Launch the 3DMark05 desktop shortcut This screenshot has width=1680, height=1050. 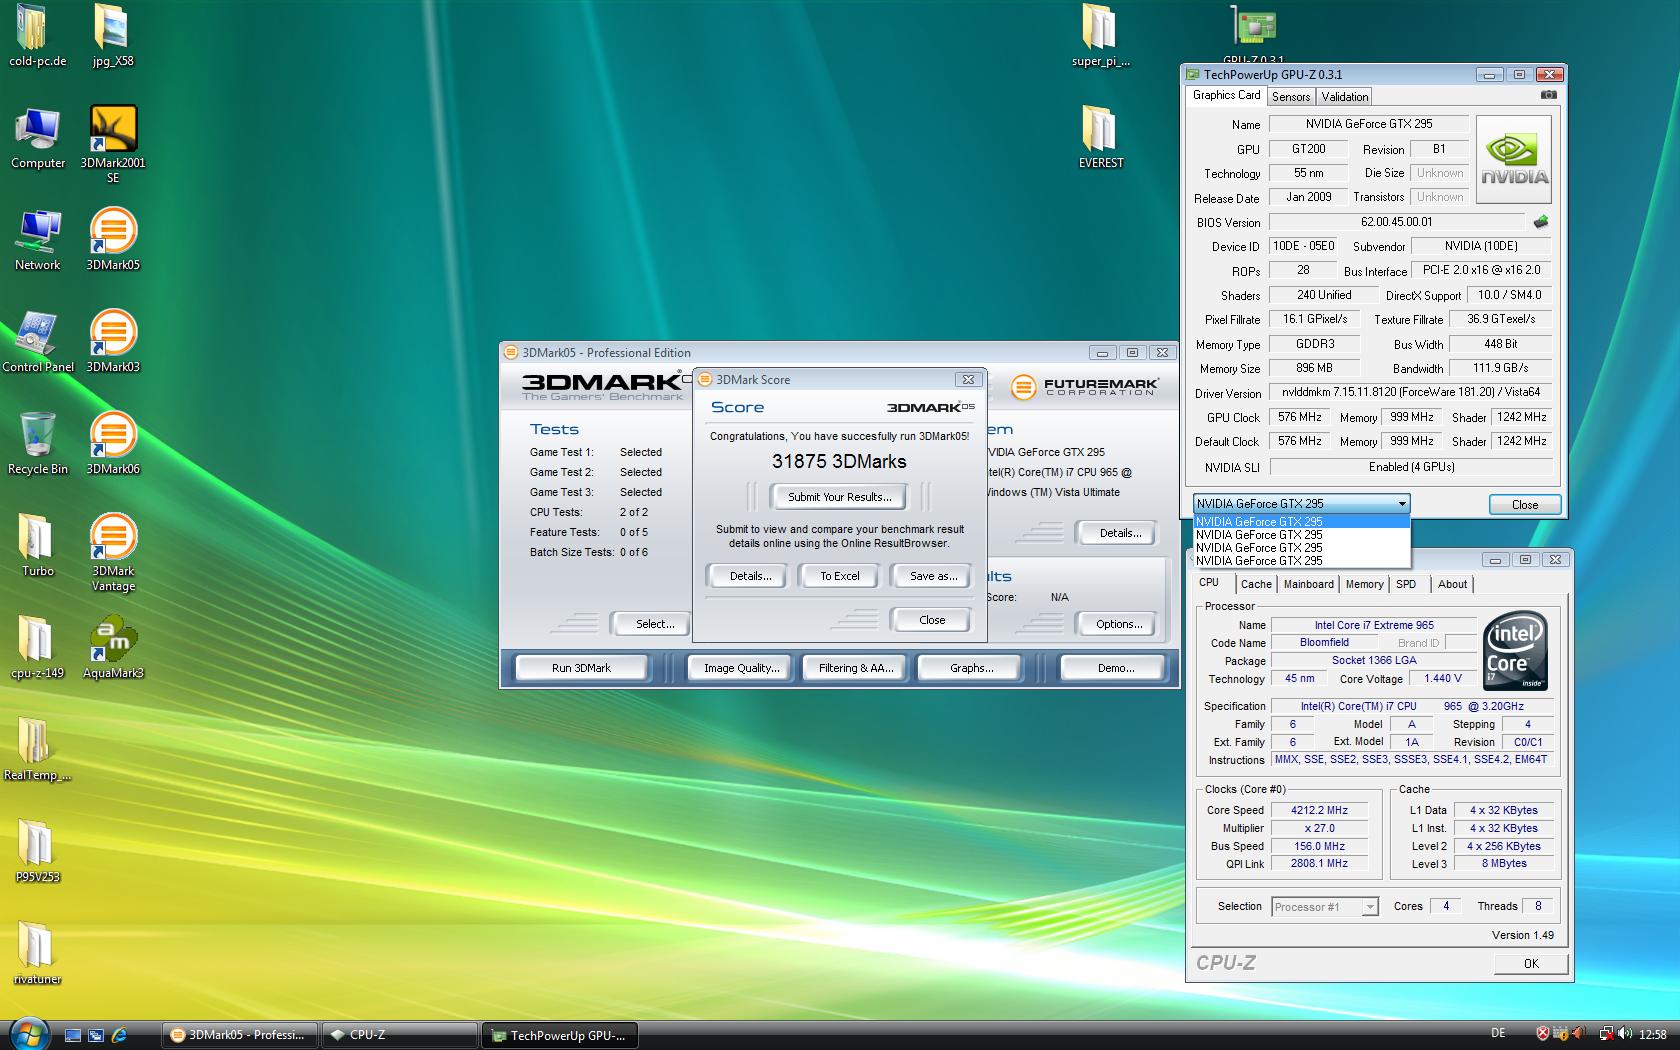click(113, 241)
